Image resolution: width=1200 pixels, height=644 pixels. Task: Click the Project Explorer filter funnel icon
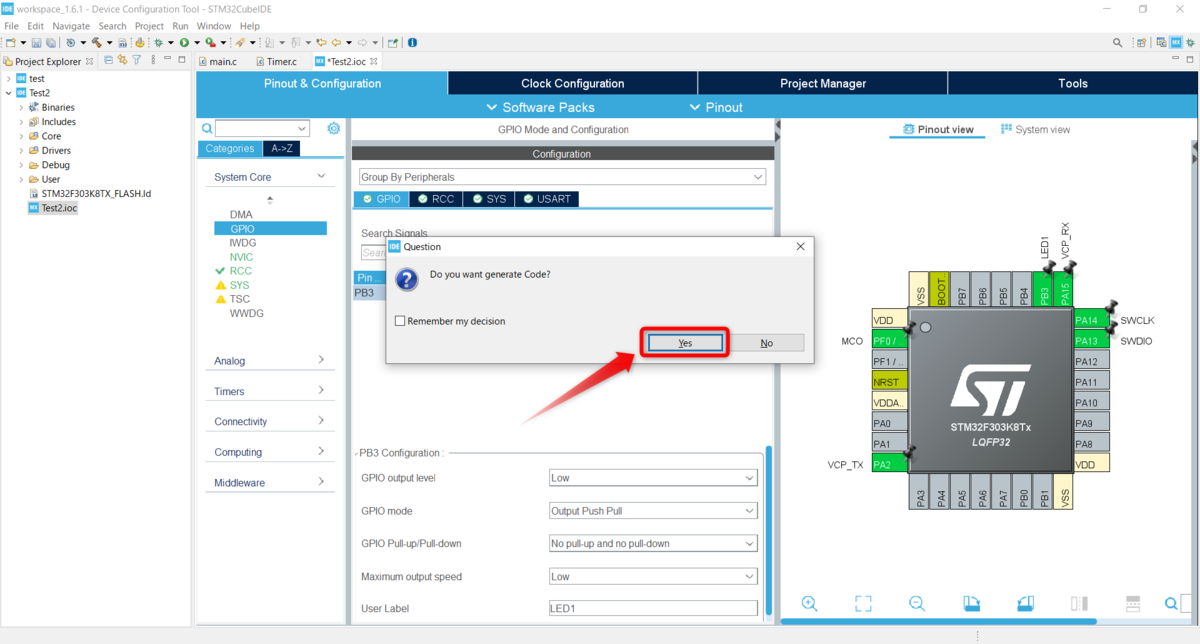pyautogui.click(x=137, y=61)
